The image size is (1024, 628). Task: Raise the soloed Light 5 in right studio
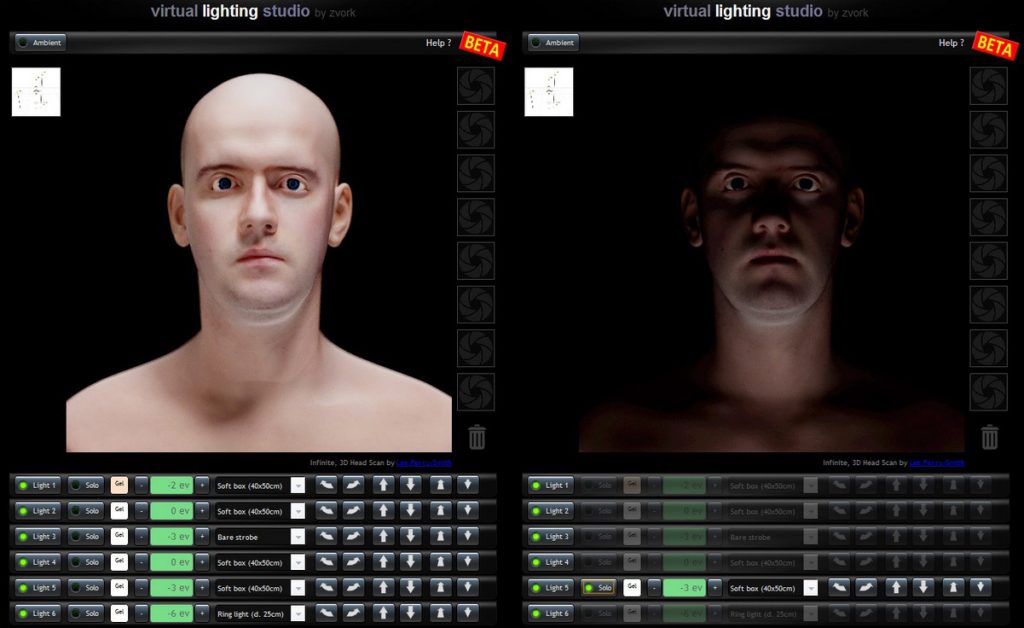896,588
